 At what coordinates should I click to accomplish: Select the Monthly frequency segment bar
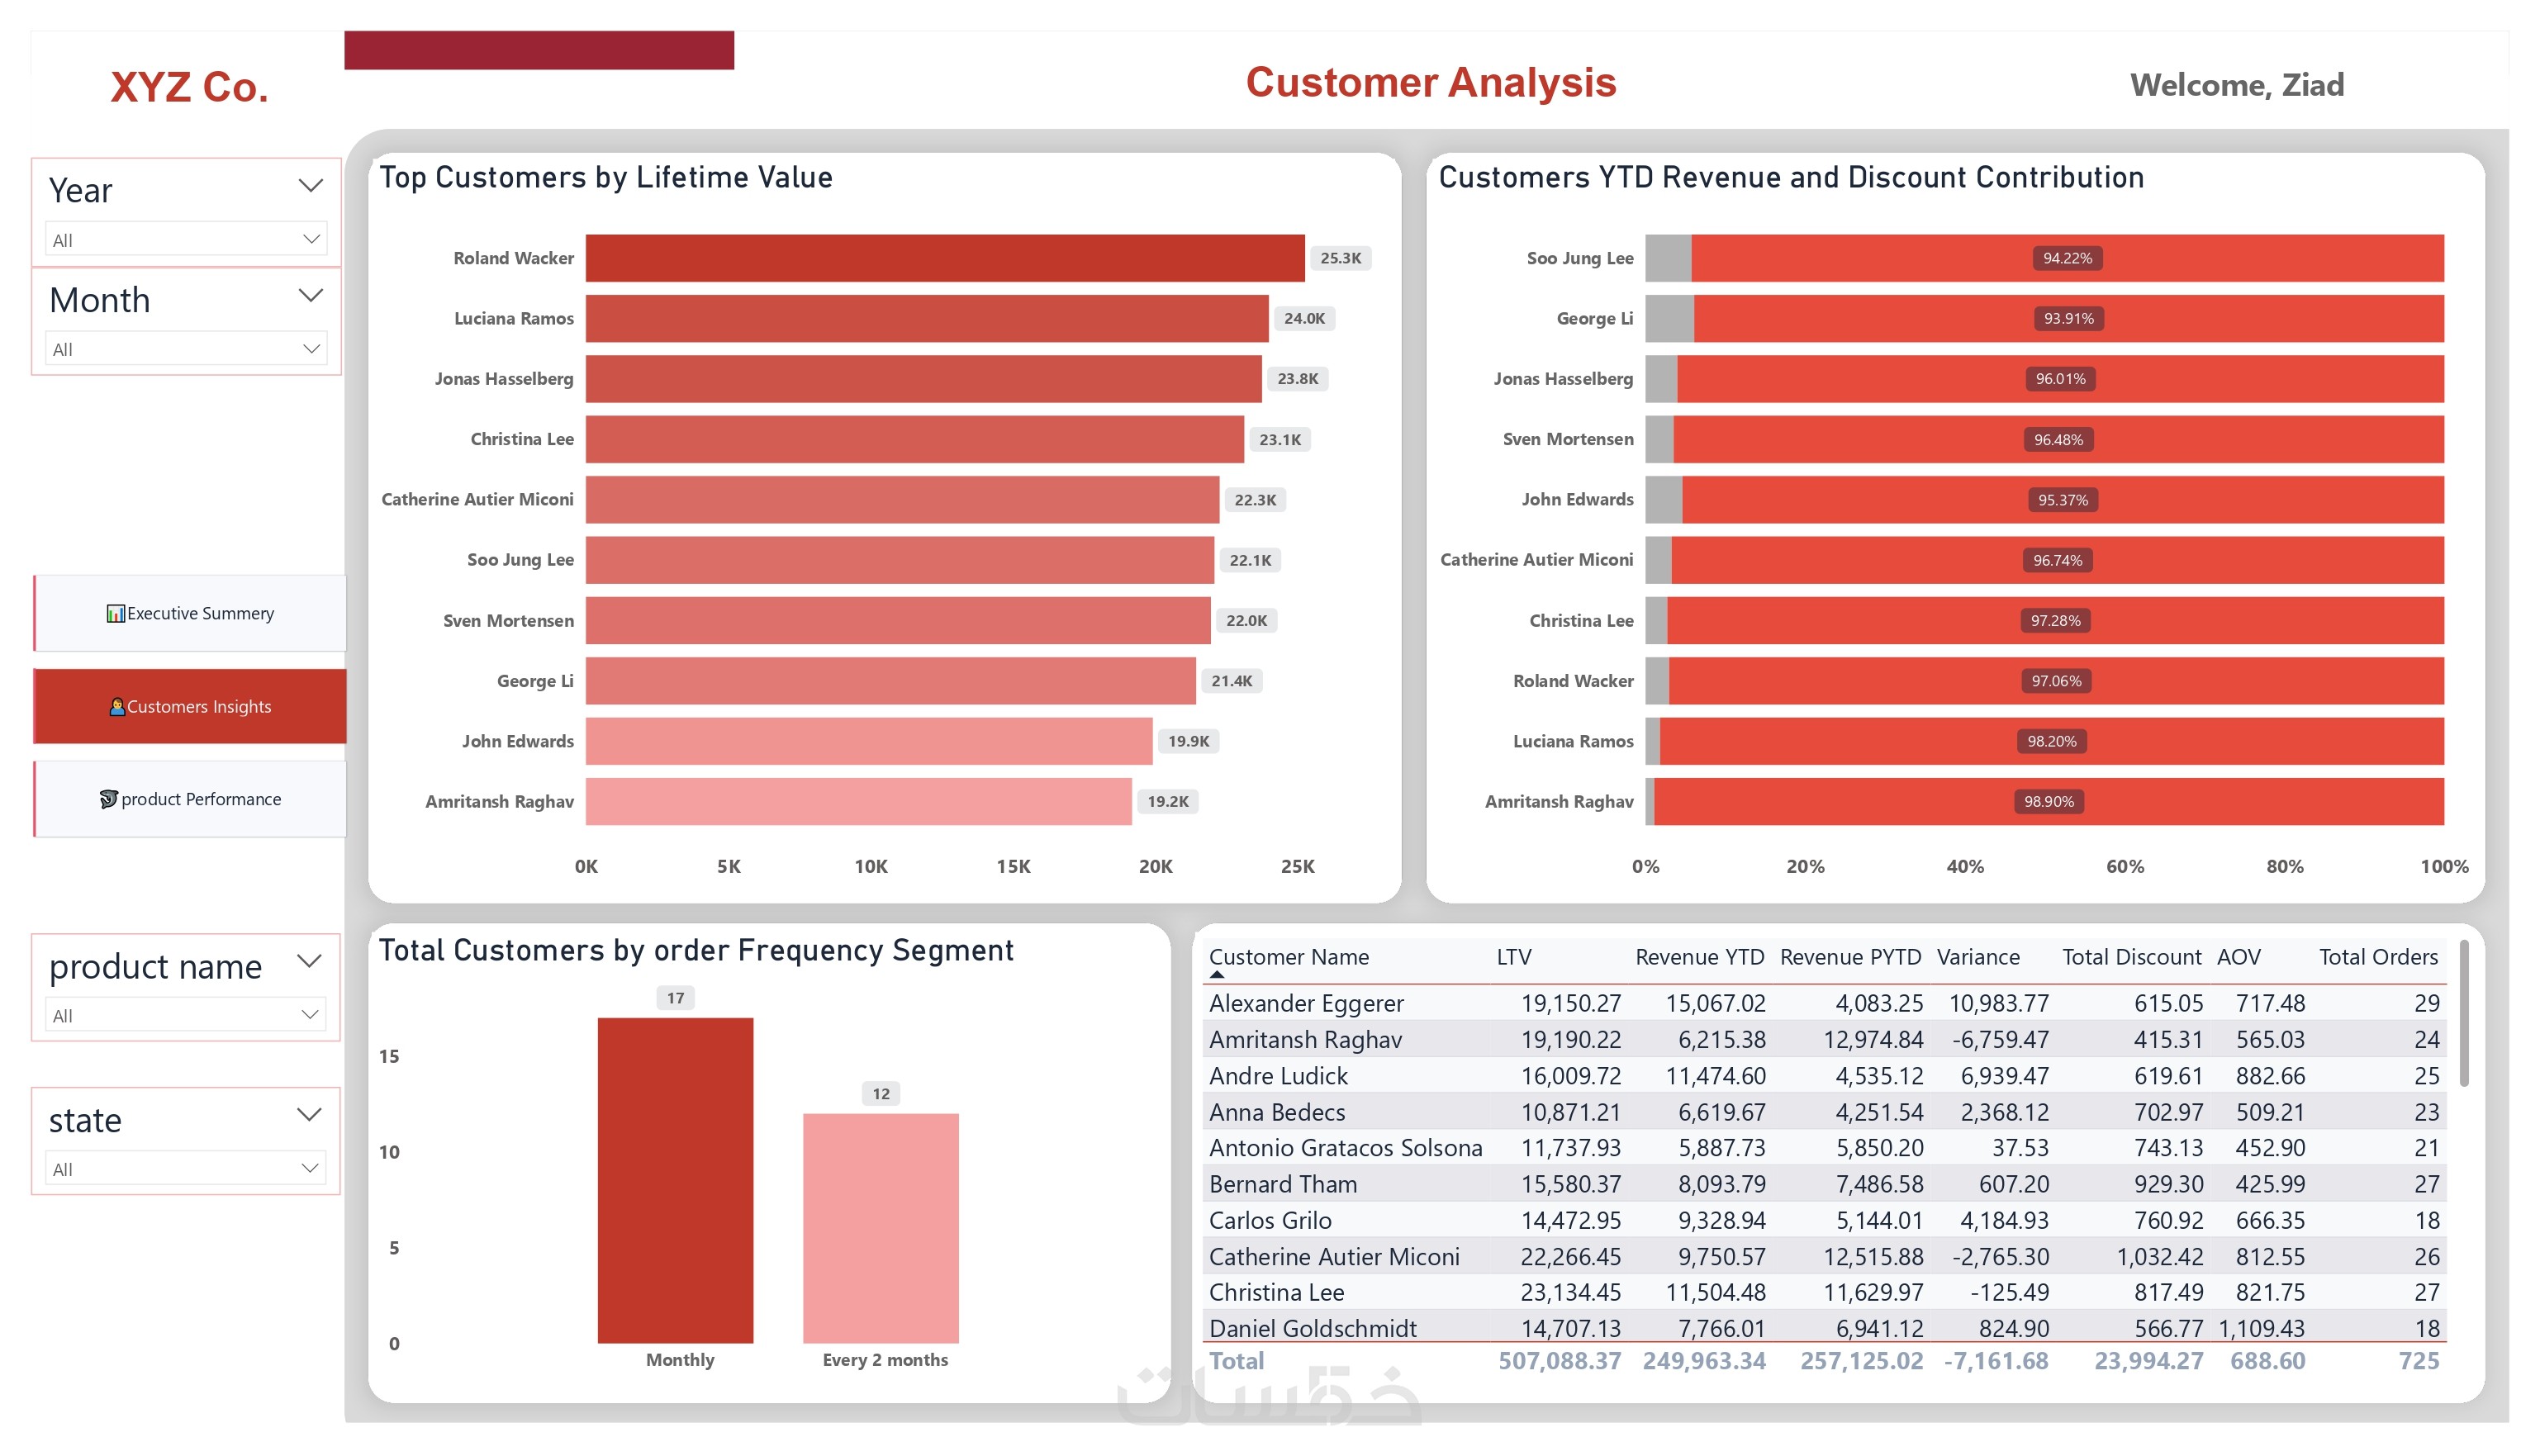point(675,1181)
